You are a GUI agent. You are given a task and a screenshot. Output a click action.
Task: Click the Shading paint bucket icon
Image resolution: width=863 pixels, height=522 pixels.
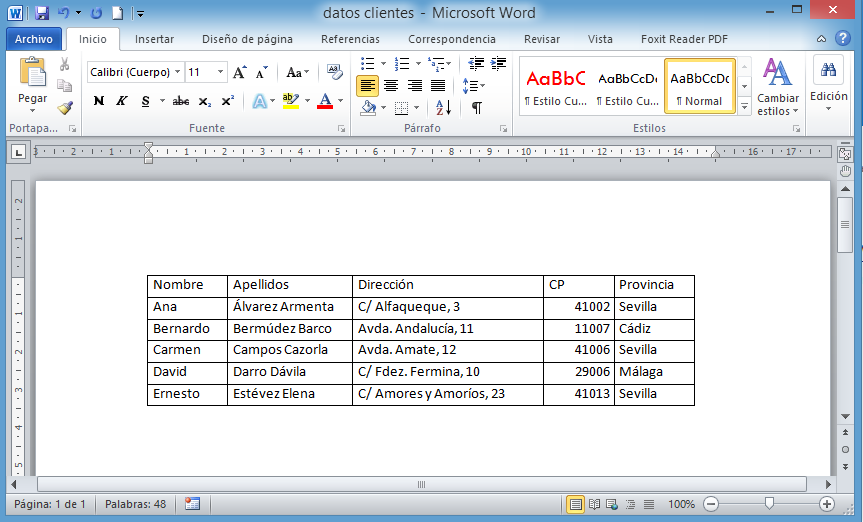pos(368,107)
